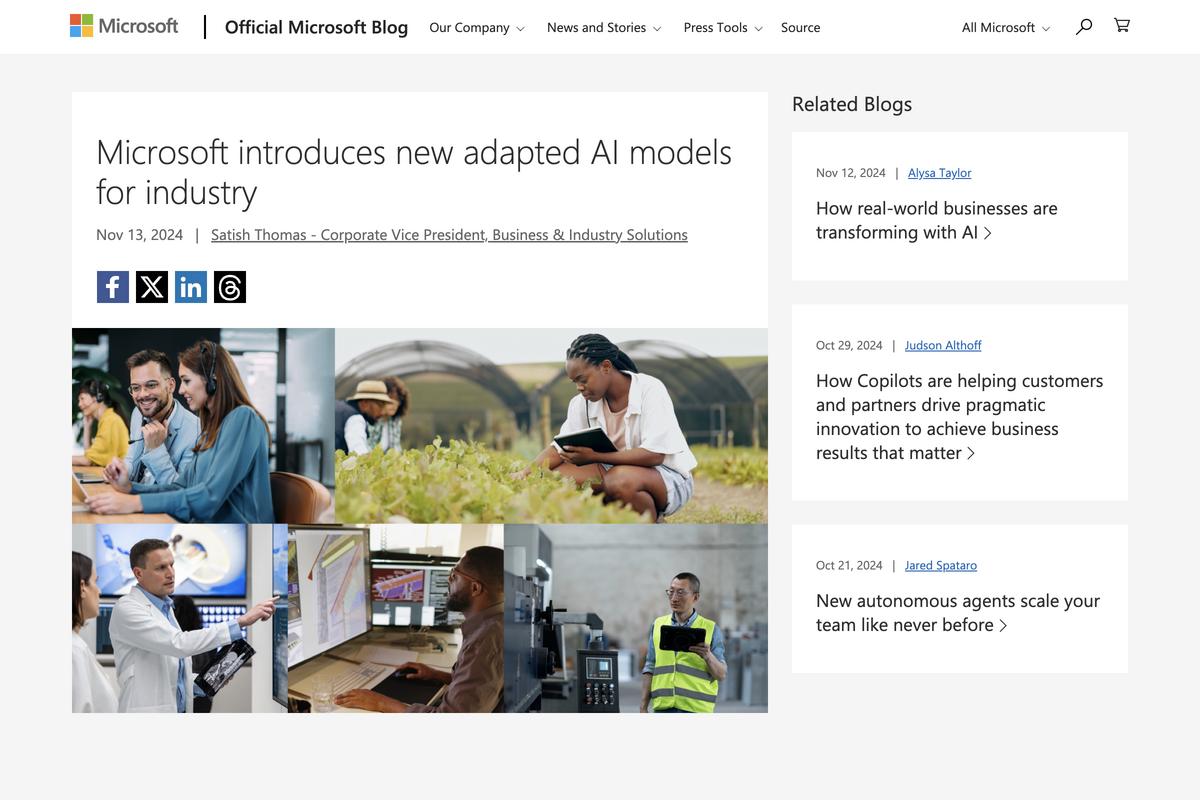The image size is (1200, 800).
Task: Read 'New autonomous agents scale your team' article
Action: pyautogui.click(x=958, y=612)
